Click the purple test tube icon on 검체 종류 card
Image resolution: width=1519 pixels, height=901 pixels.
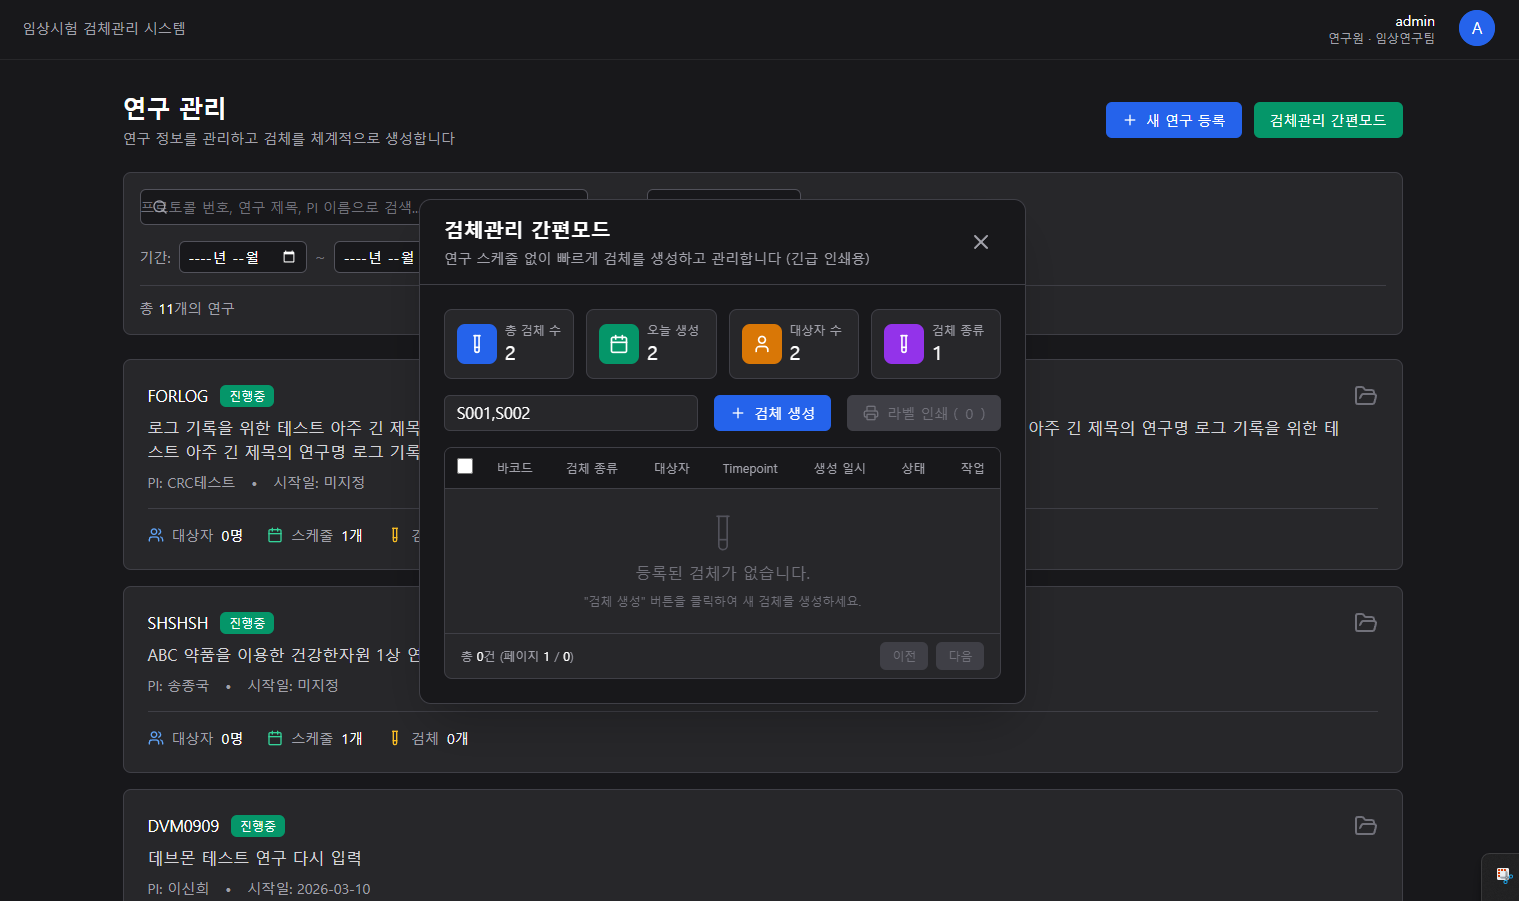[904, 343]
